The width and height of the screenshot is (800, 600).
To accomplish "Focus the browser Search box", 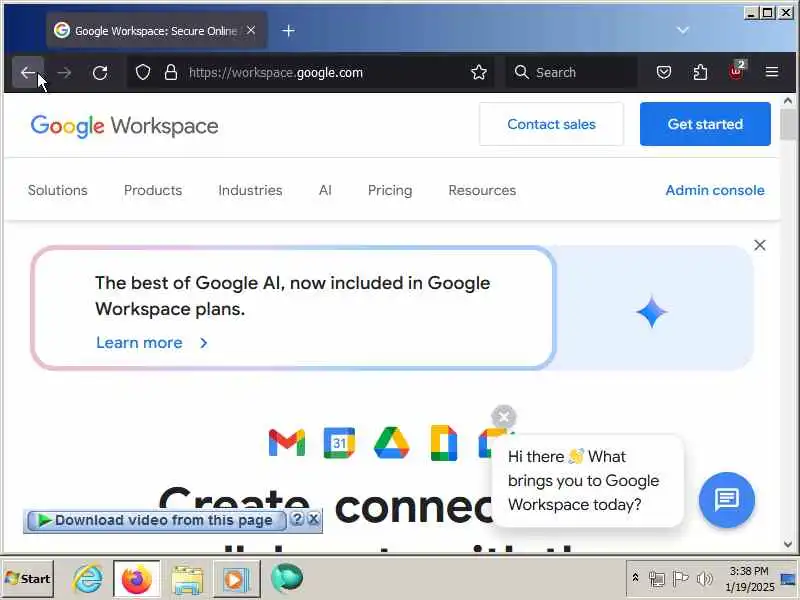I will coord(571,72).
